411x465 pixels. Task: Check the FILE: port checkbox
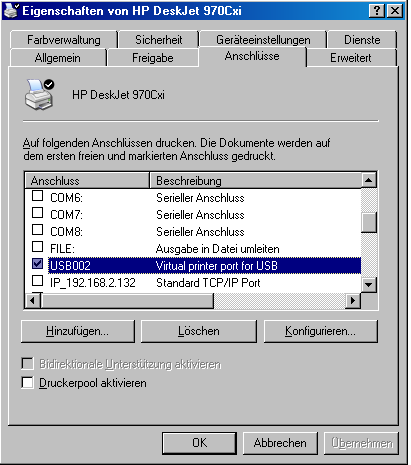[x=37, y=247]
